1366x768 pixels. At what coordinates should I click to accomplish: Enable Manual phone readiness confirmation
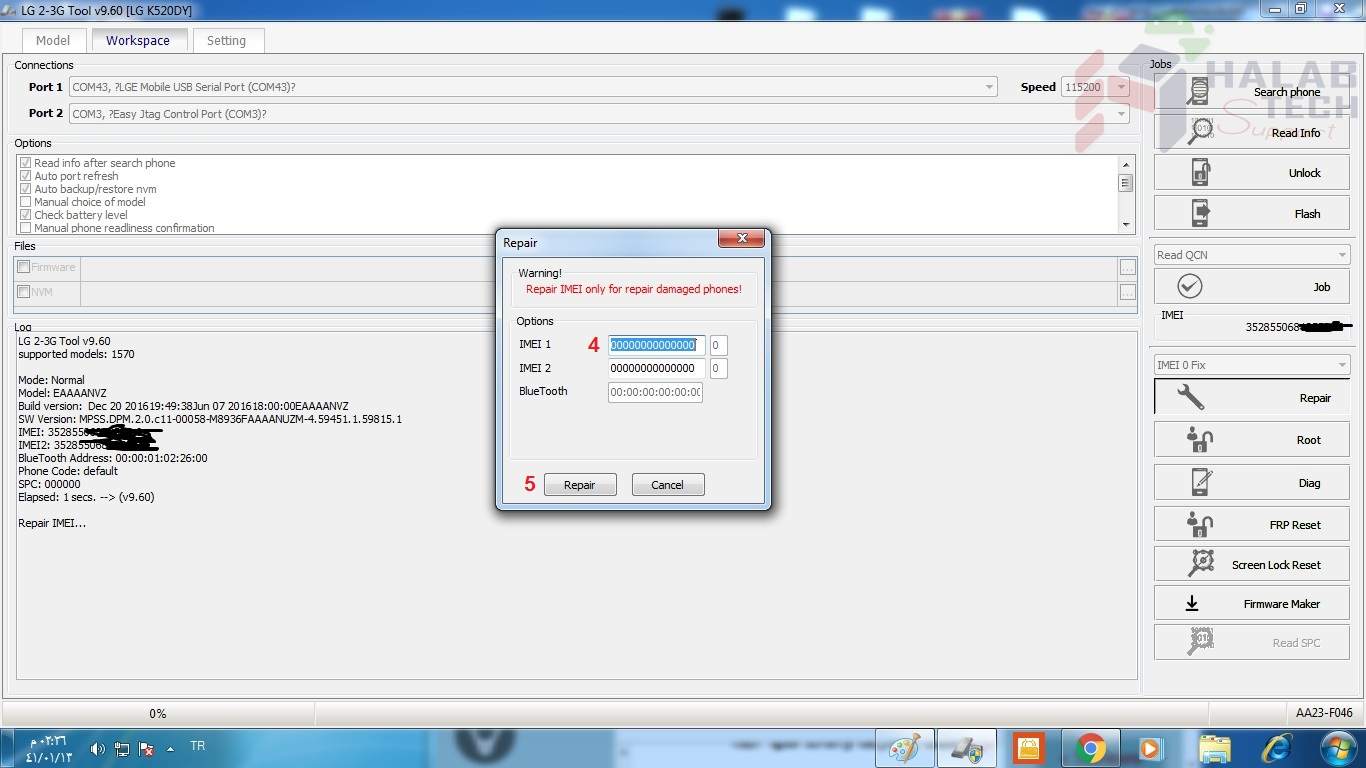pyautogui.click(x=26, y=228)
